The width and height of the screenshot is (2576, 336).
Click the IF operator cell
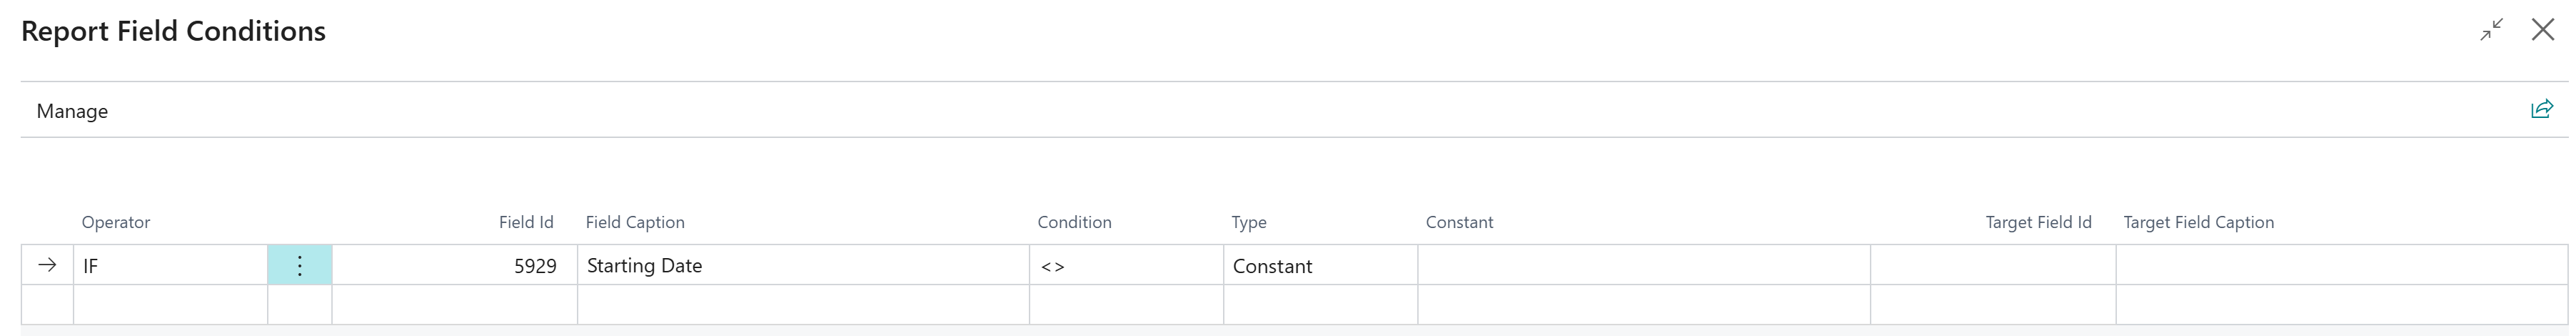pyautogui.click(x=170, y=266)
